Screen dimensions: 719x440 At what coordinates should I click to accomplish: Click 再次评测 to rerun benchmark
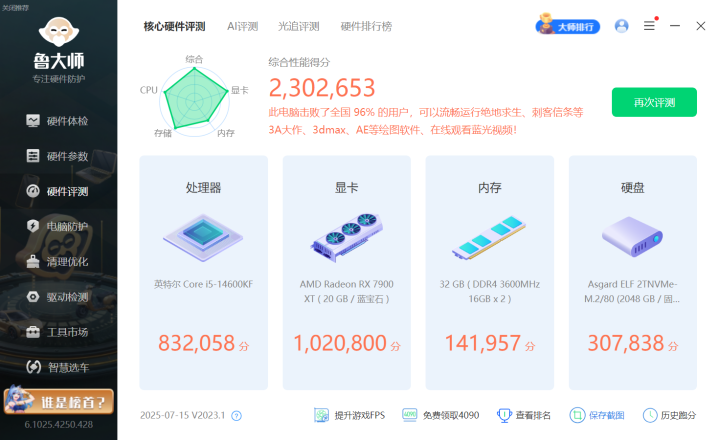654,102
